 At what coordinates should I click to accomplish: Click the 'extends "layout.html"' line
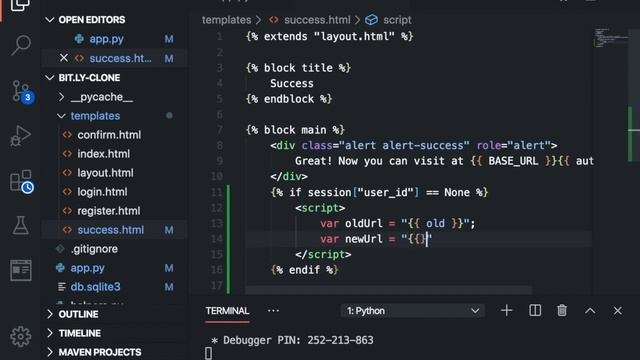coord(329,36)
